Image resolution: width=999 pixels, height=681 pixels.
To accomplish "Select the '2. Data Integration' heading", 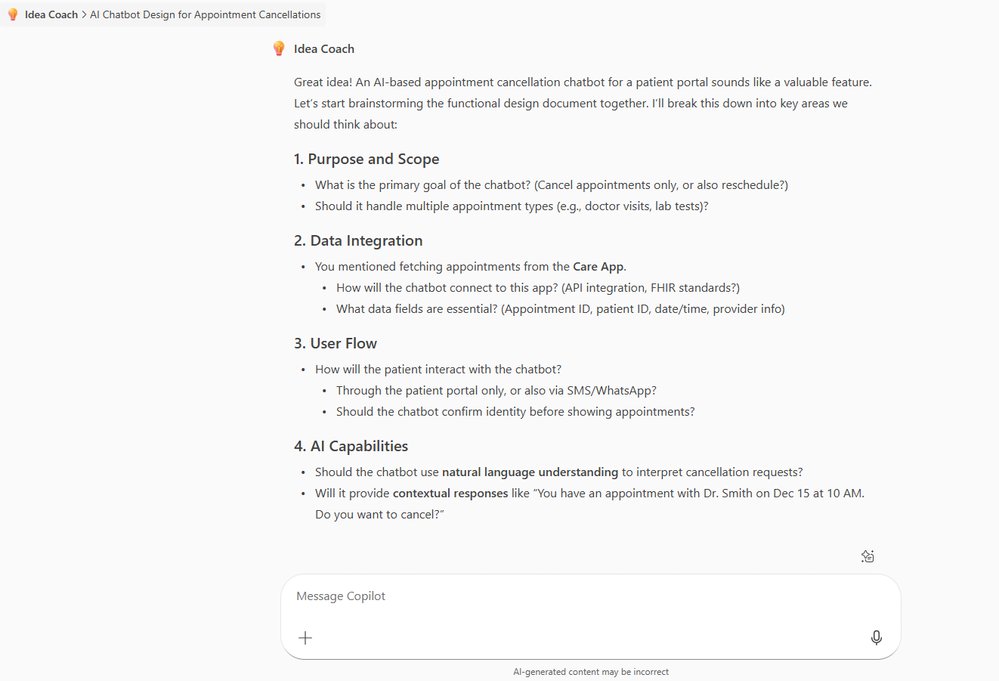I will pyautogui.click(x=358, y=240).
